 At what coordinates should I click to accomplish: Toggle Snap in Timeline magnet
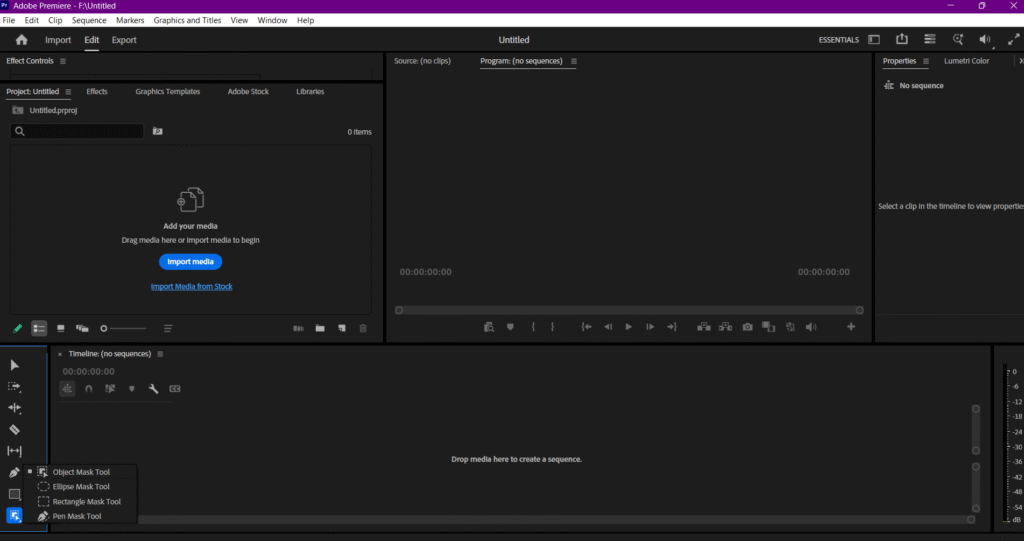point(89,389)
